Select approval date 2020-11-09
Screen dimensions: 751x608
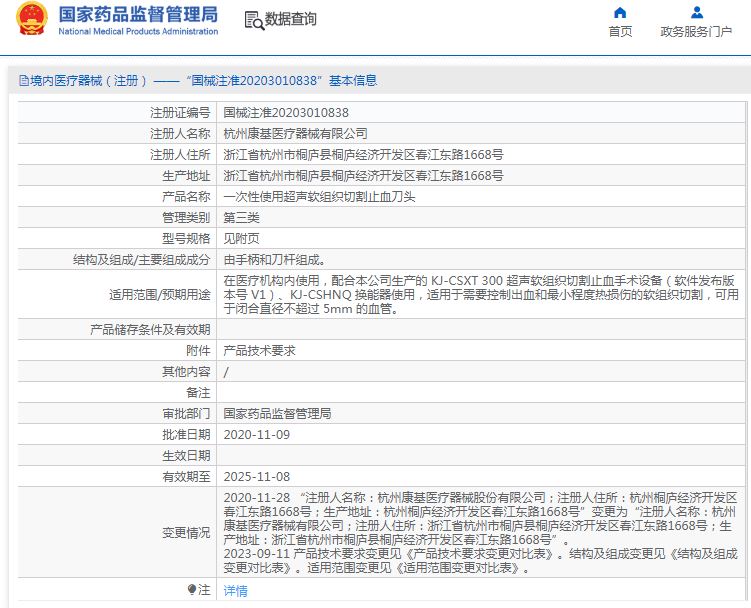pyautogui.click(x=257, y=435)
